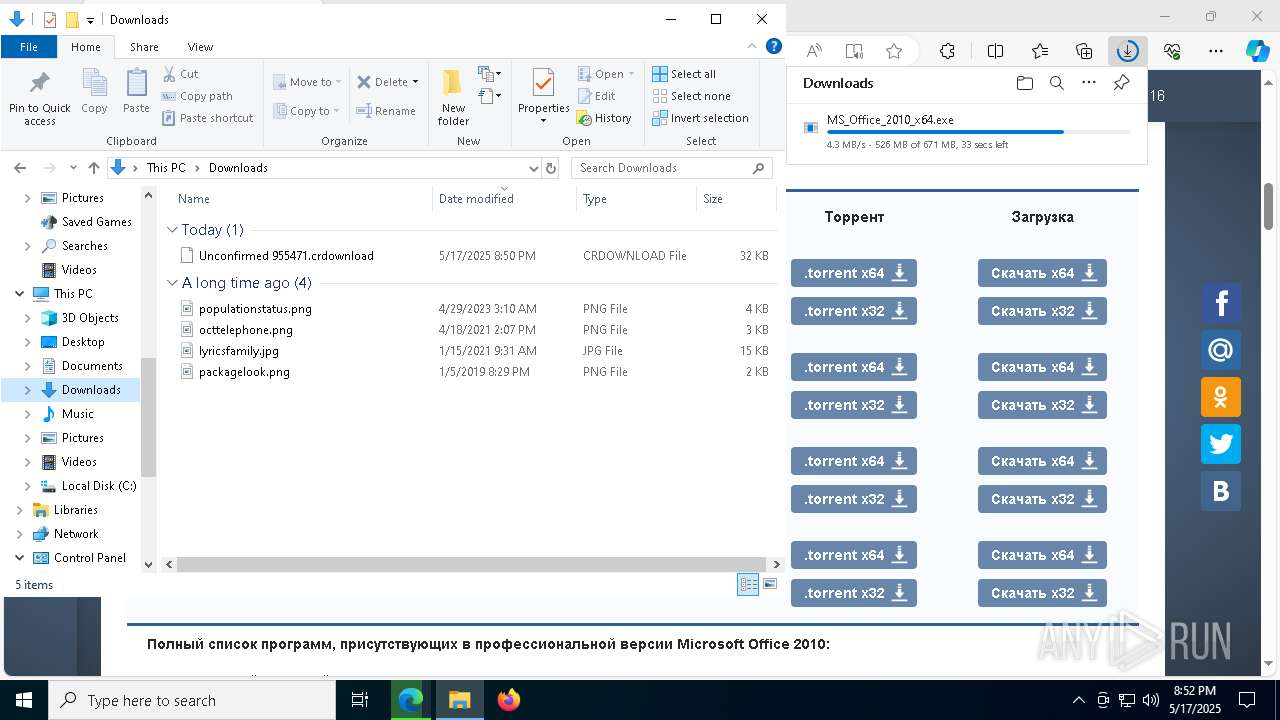
Task: Click Select all in ribbon
Action: click(684, 74)
